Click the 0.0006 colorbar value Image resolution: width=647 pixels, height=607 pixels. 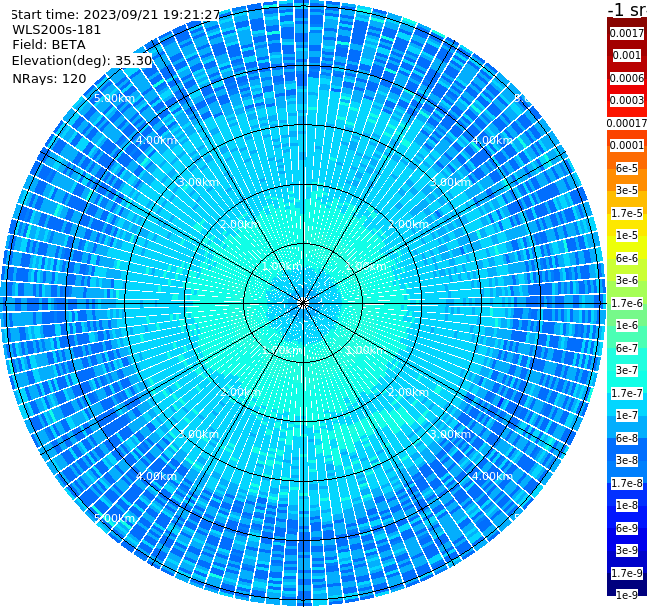click(627, 78)
